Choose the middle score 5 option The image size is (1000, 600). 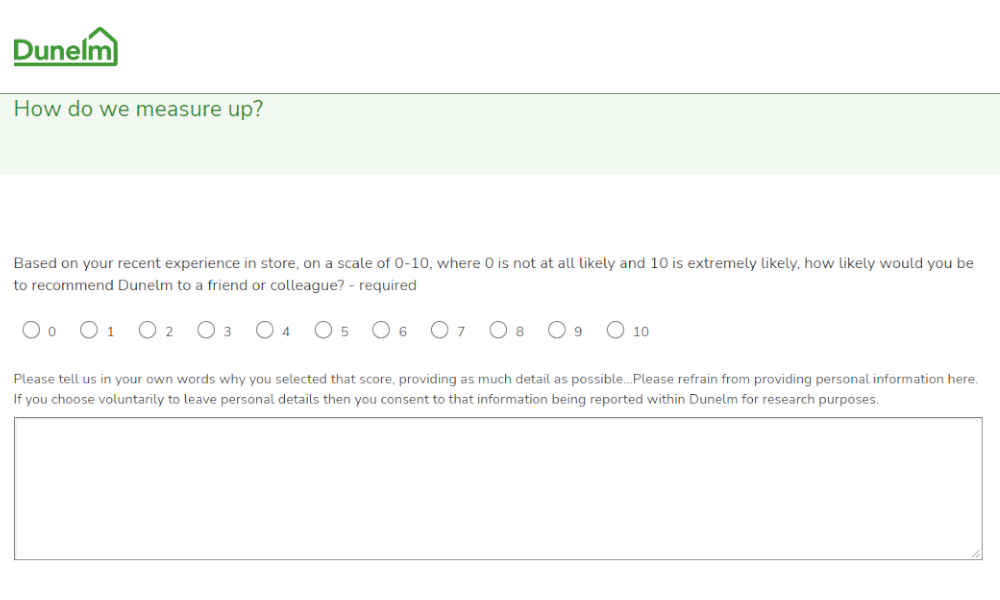coord(323,330)
